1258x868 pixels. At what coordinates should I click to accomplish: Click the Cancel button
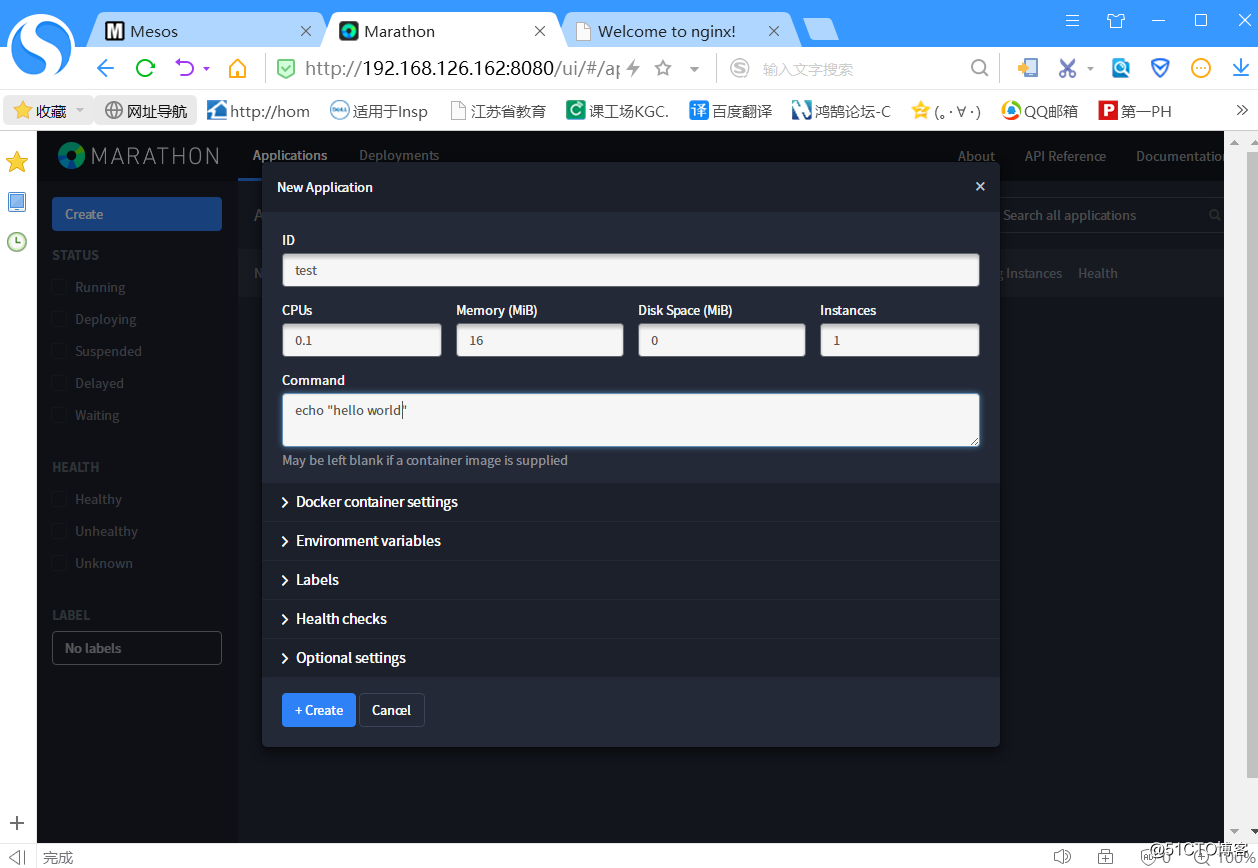click(392, 710)
